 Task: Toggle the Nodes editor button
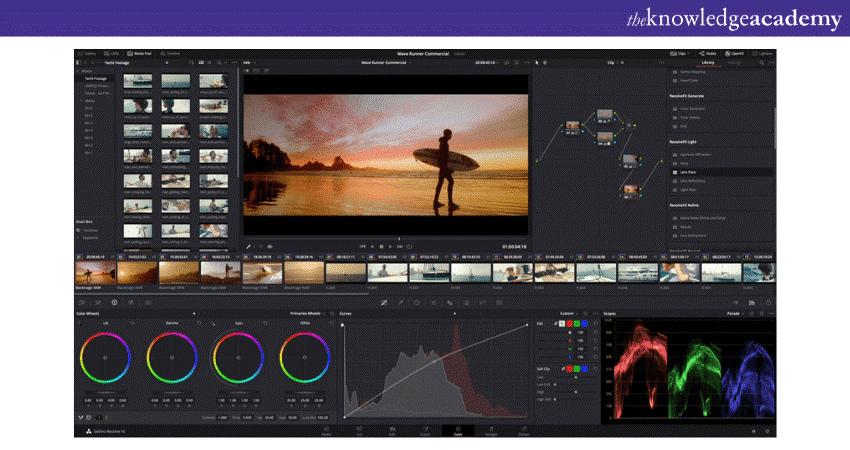click(709, 53)
